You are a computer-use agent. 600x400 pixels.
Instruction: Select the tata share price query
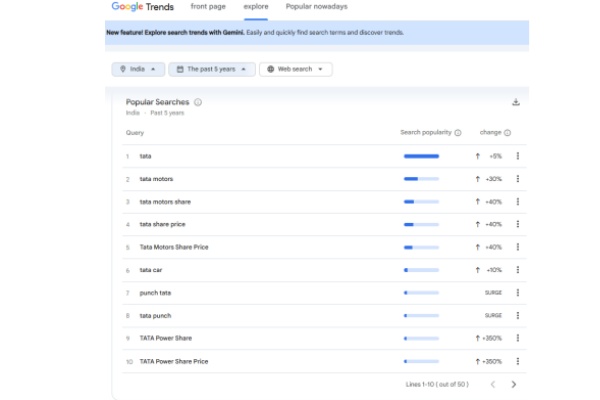pyautogui.click(x=162, y=224)
